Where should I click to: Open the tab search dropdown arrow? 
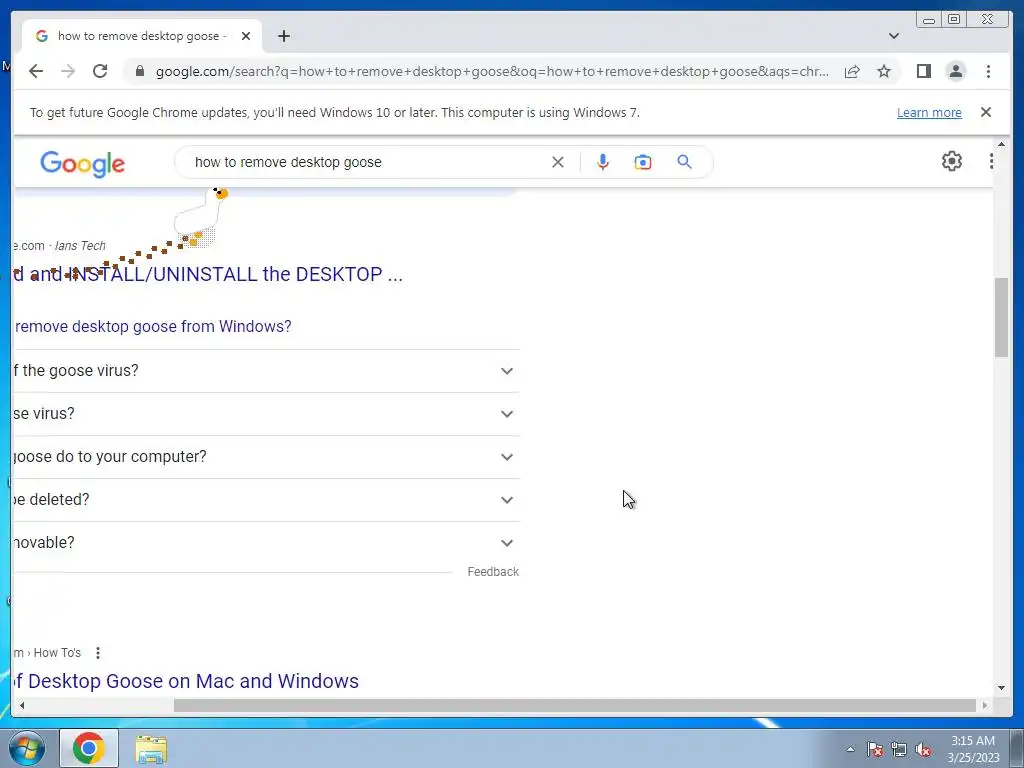coord(893,36)
